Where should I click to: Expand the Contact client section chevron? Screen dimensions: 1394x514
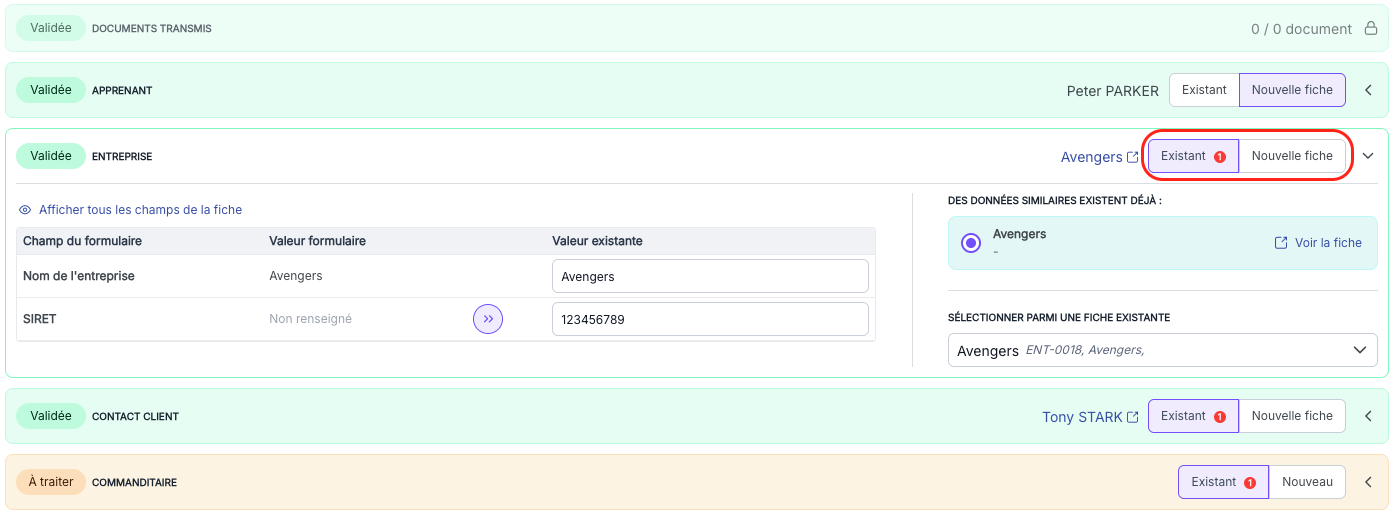1368,416
